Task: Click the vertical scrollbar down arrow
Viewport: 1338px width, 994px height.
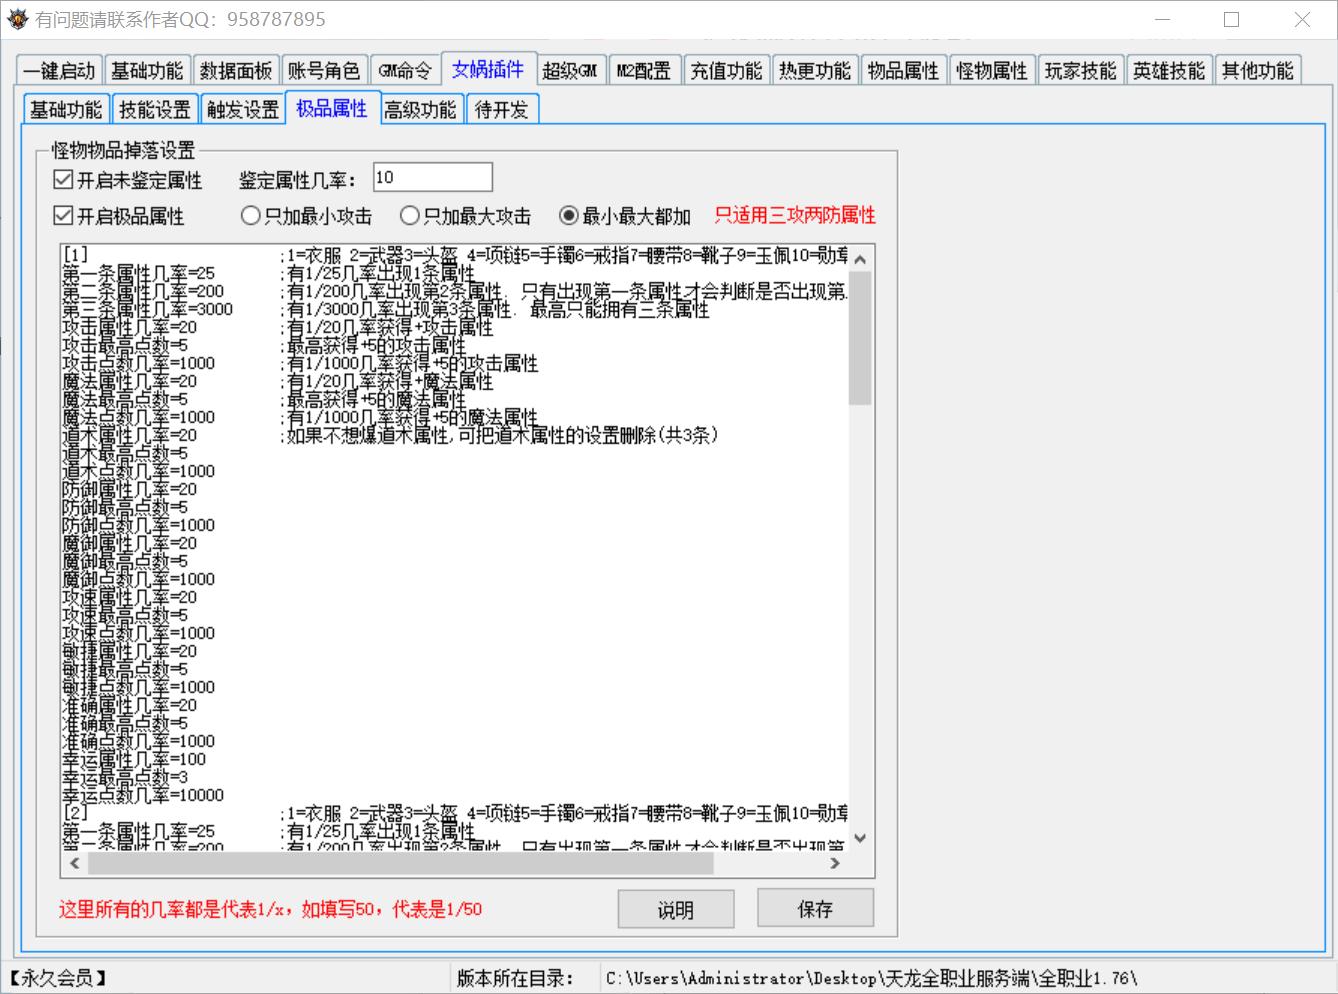Action: click(860, 838)
